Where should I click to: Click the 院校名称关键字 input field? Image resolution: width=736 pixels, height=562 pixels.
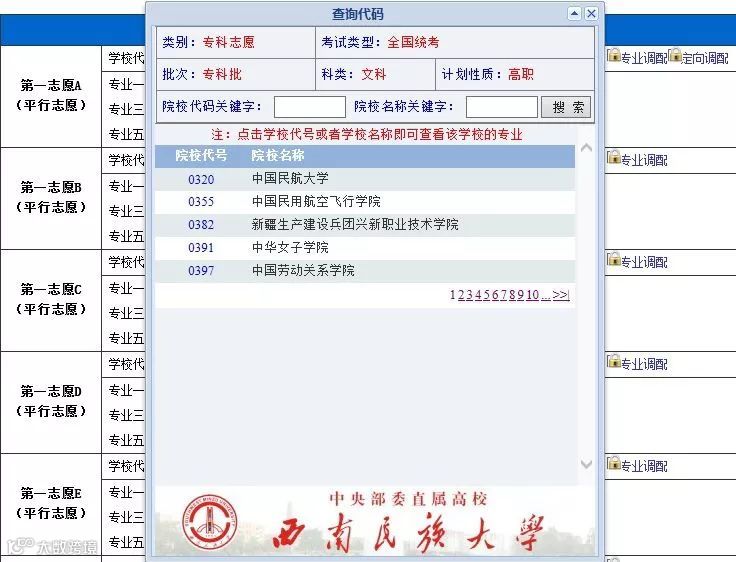tap(501, 107)
